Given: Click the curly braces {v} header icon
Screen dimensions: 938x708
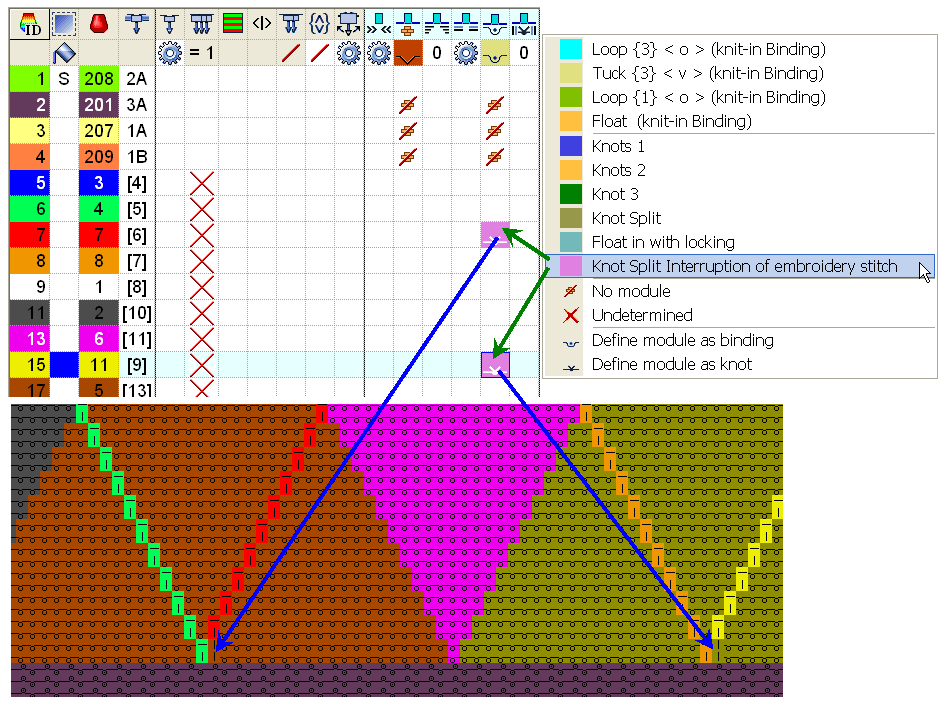Looking at the screenshot, I should [x=320, y=24].
